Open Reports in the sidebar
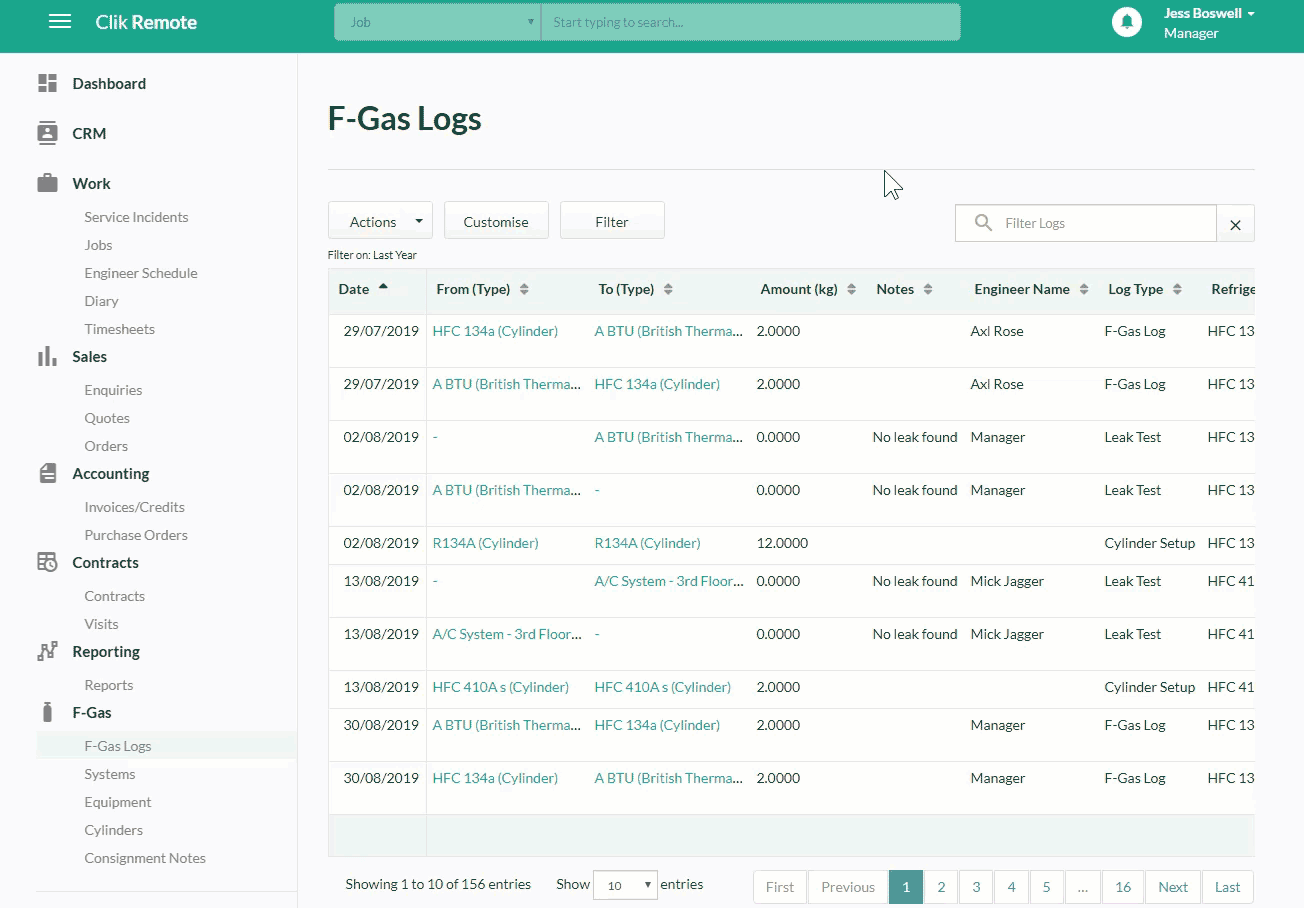Image resolution: width=1304 pixels, height=908 pixels. tap(108, 685)
